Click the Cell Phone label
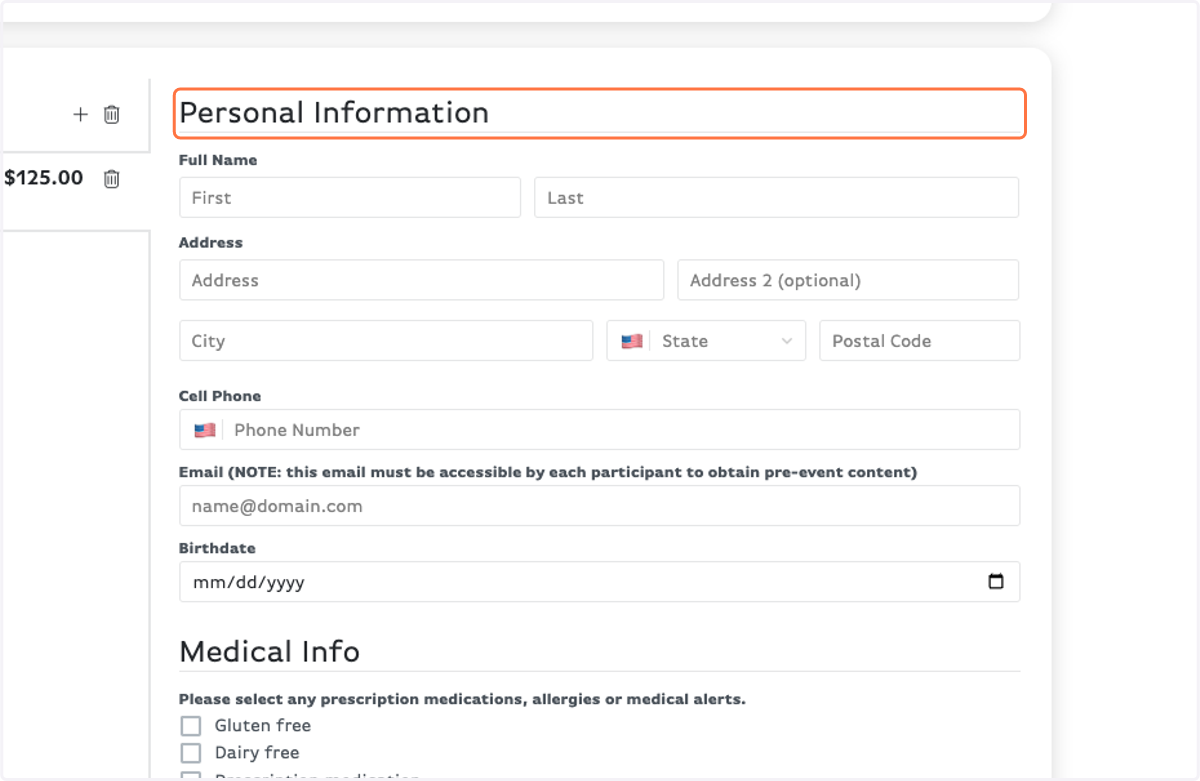 click(x=220, y=396)
